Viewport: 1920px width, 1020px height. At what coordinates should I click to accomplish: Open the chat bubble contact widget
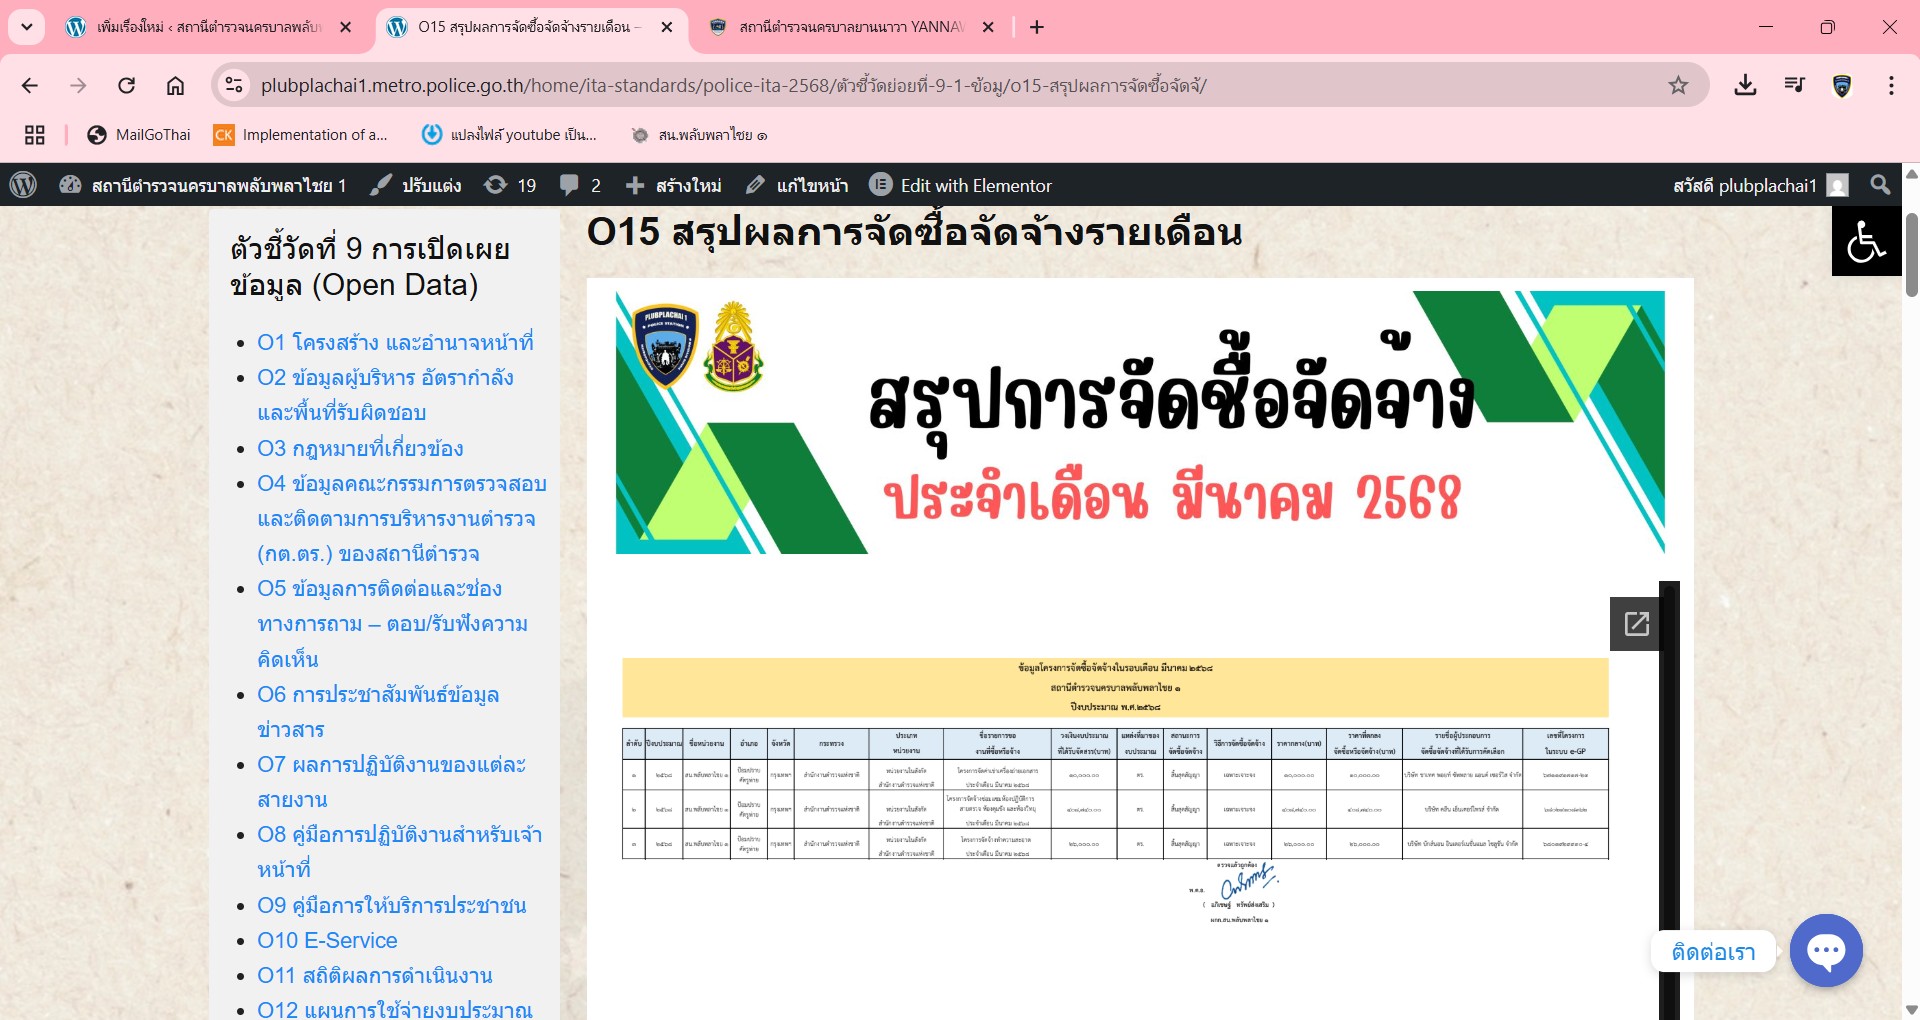coord(1825,950)
